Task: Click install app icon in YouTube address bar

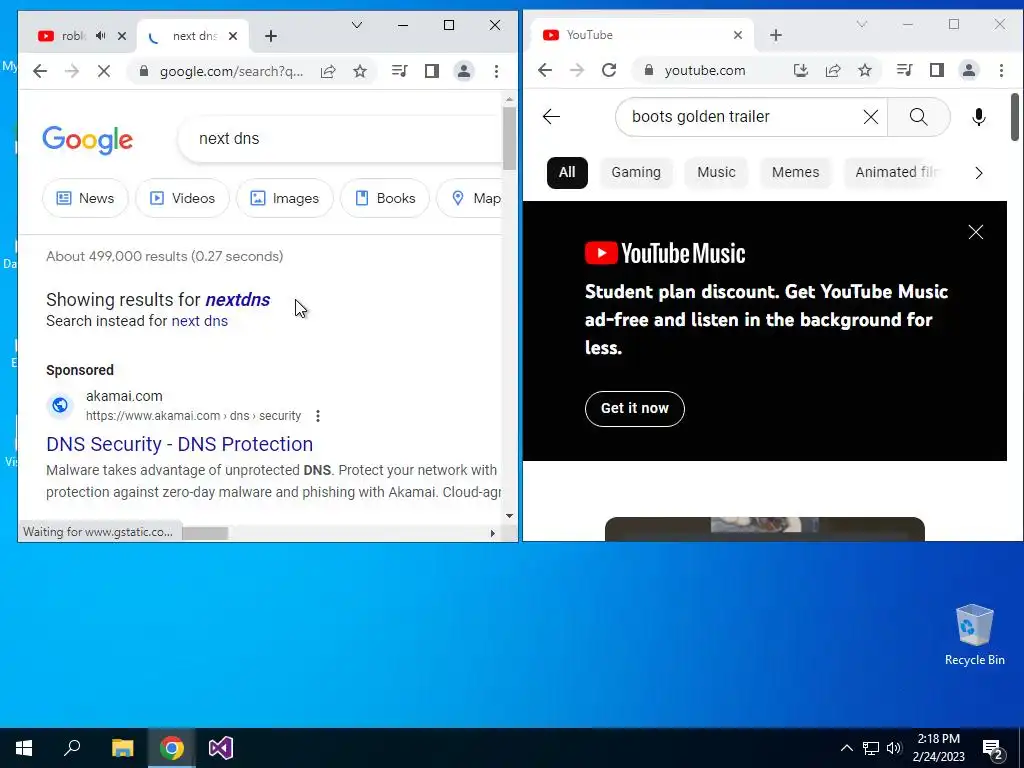Action: 801,71
